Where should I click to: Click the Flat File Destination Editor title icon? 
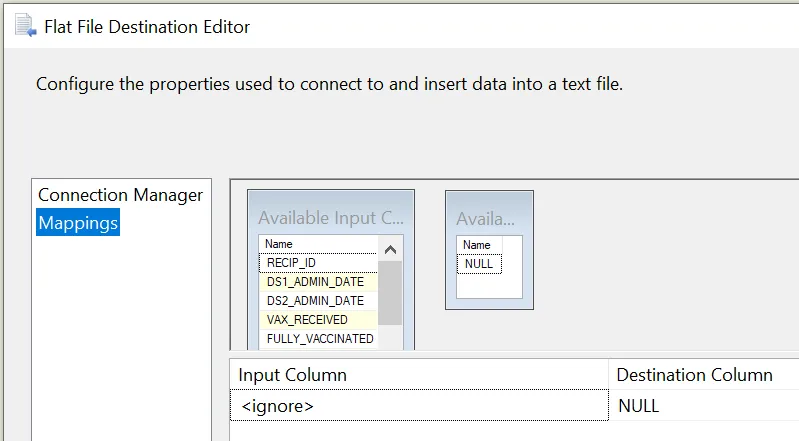tap(24, 26)
